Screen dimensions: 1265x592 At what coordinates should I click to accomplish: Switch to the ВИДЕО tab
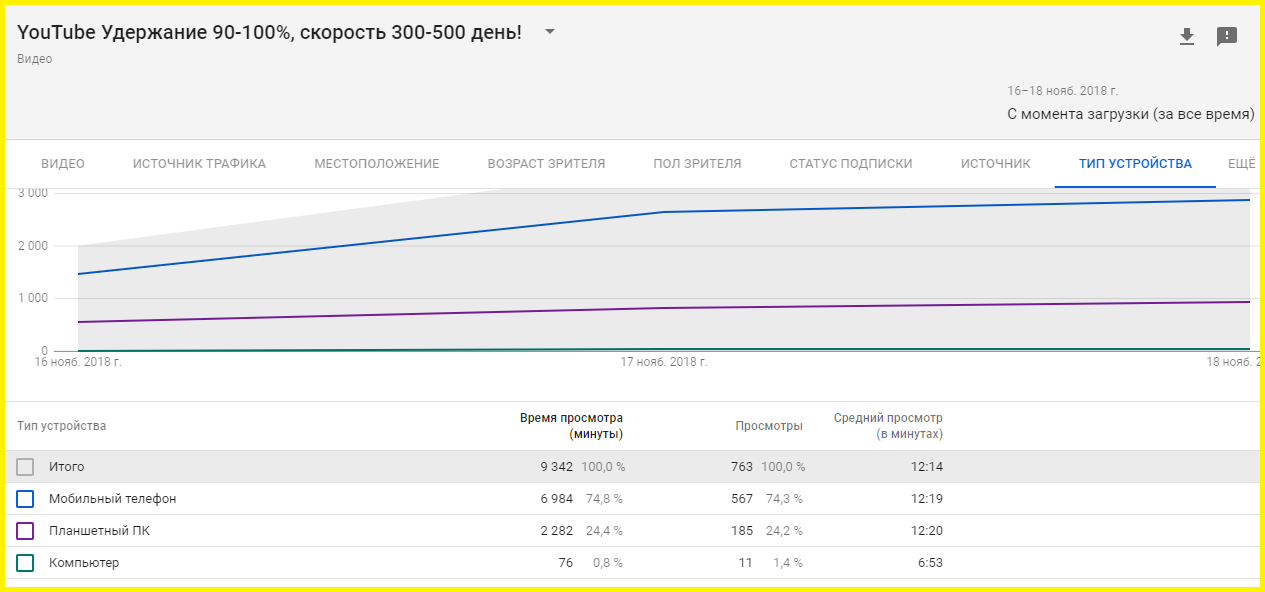point(63,164)
